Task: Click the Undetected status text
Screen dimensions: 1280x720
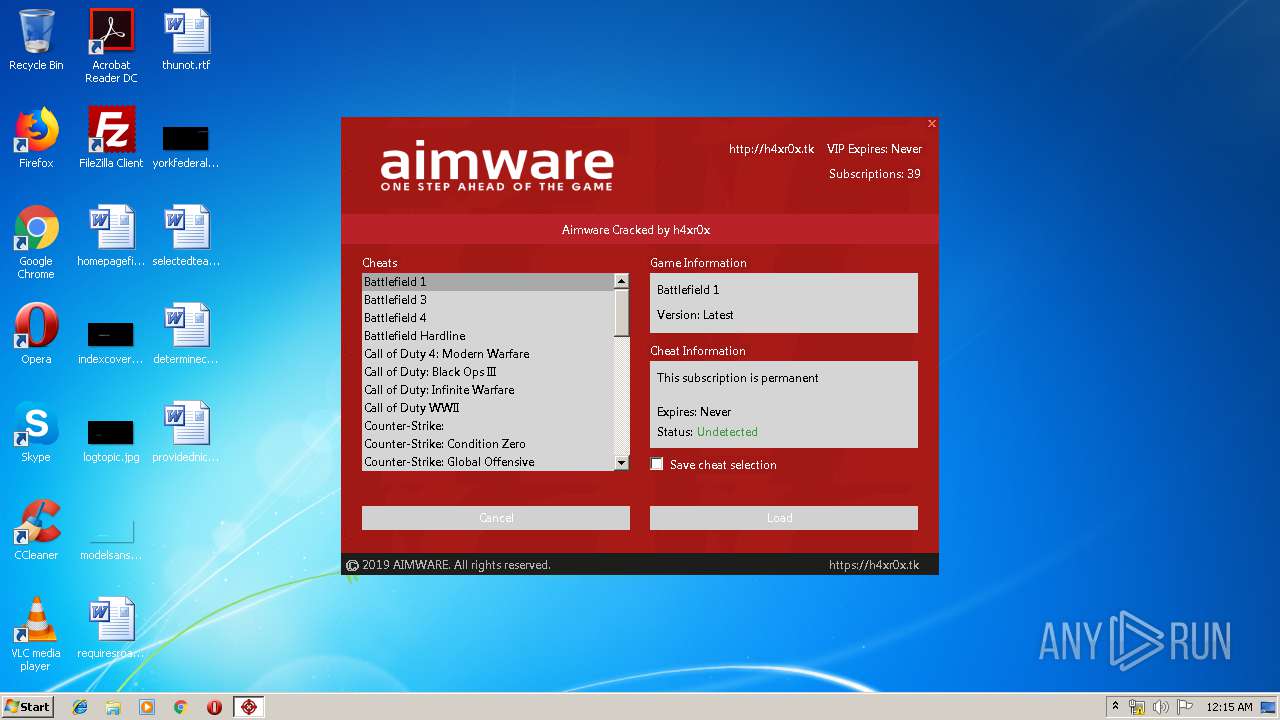Action: coord(727,432)
